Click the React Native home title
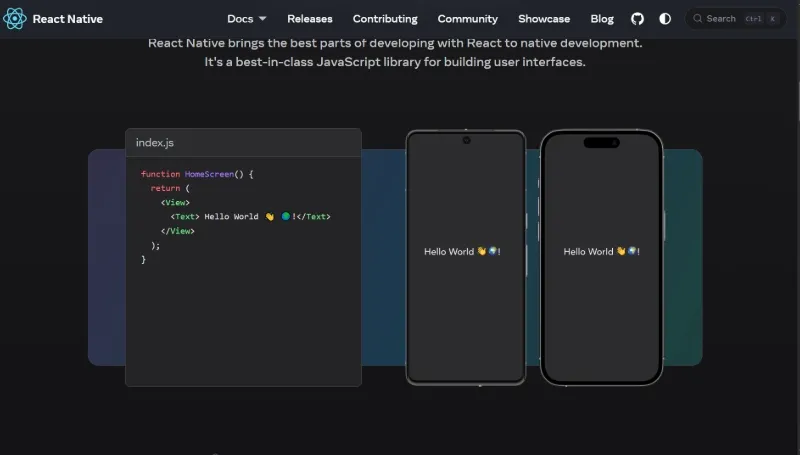This screenshot has width=800, height=455. [68, 19]
